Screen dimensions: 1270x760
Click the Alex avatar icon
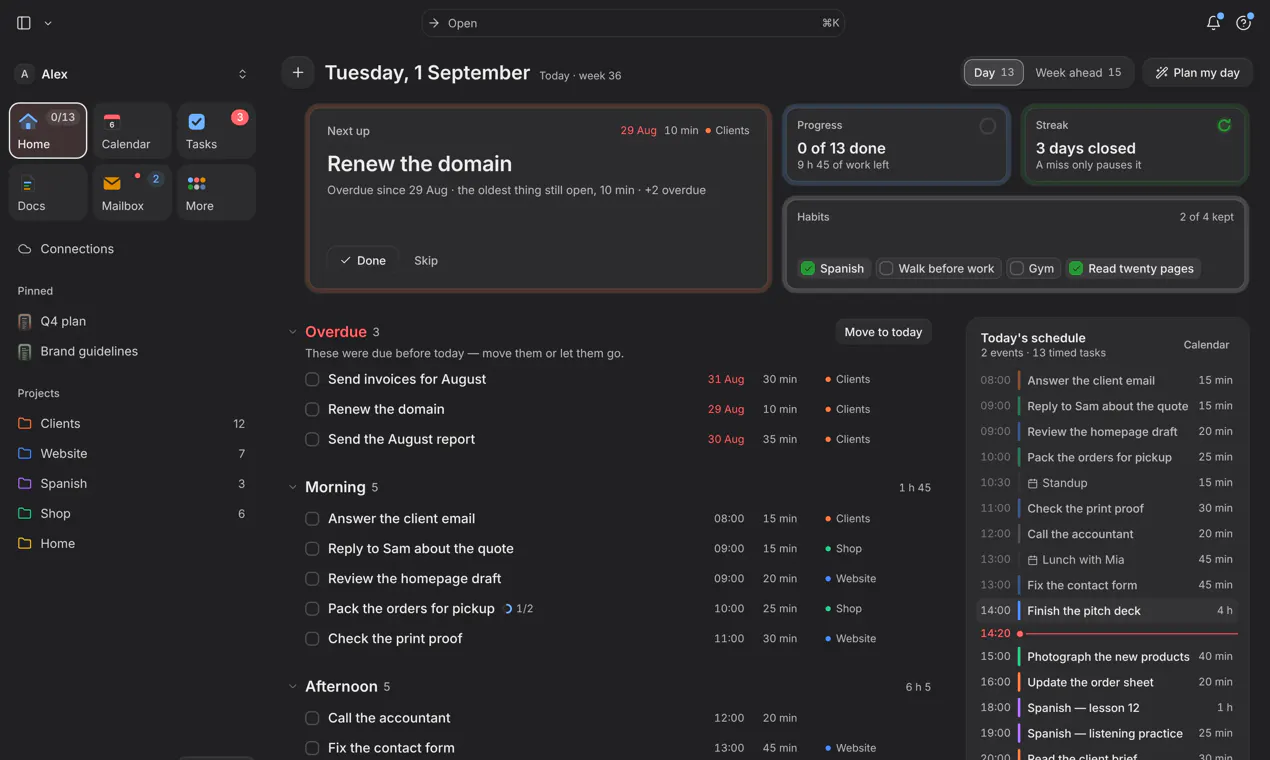coord(25,74)
